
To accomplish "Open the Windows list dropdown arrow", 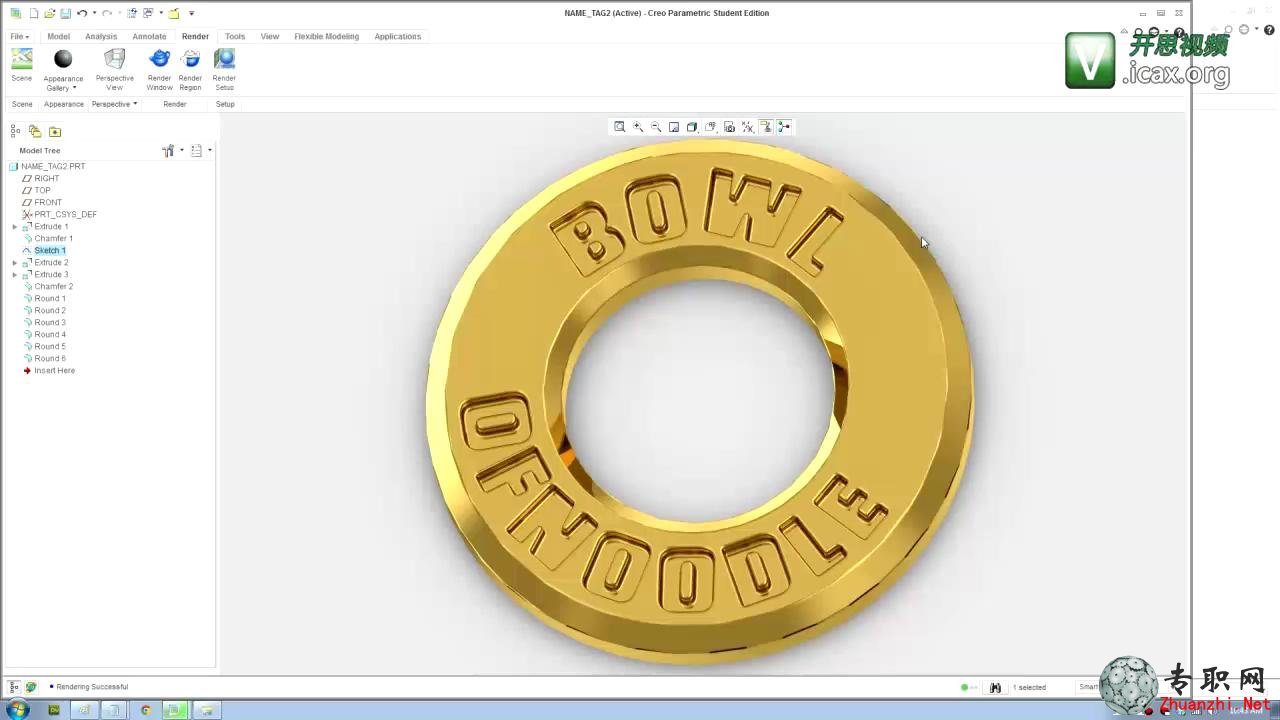I will pyautogui.click(x=161, y=13).
